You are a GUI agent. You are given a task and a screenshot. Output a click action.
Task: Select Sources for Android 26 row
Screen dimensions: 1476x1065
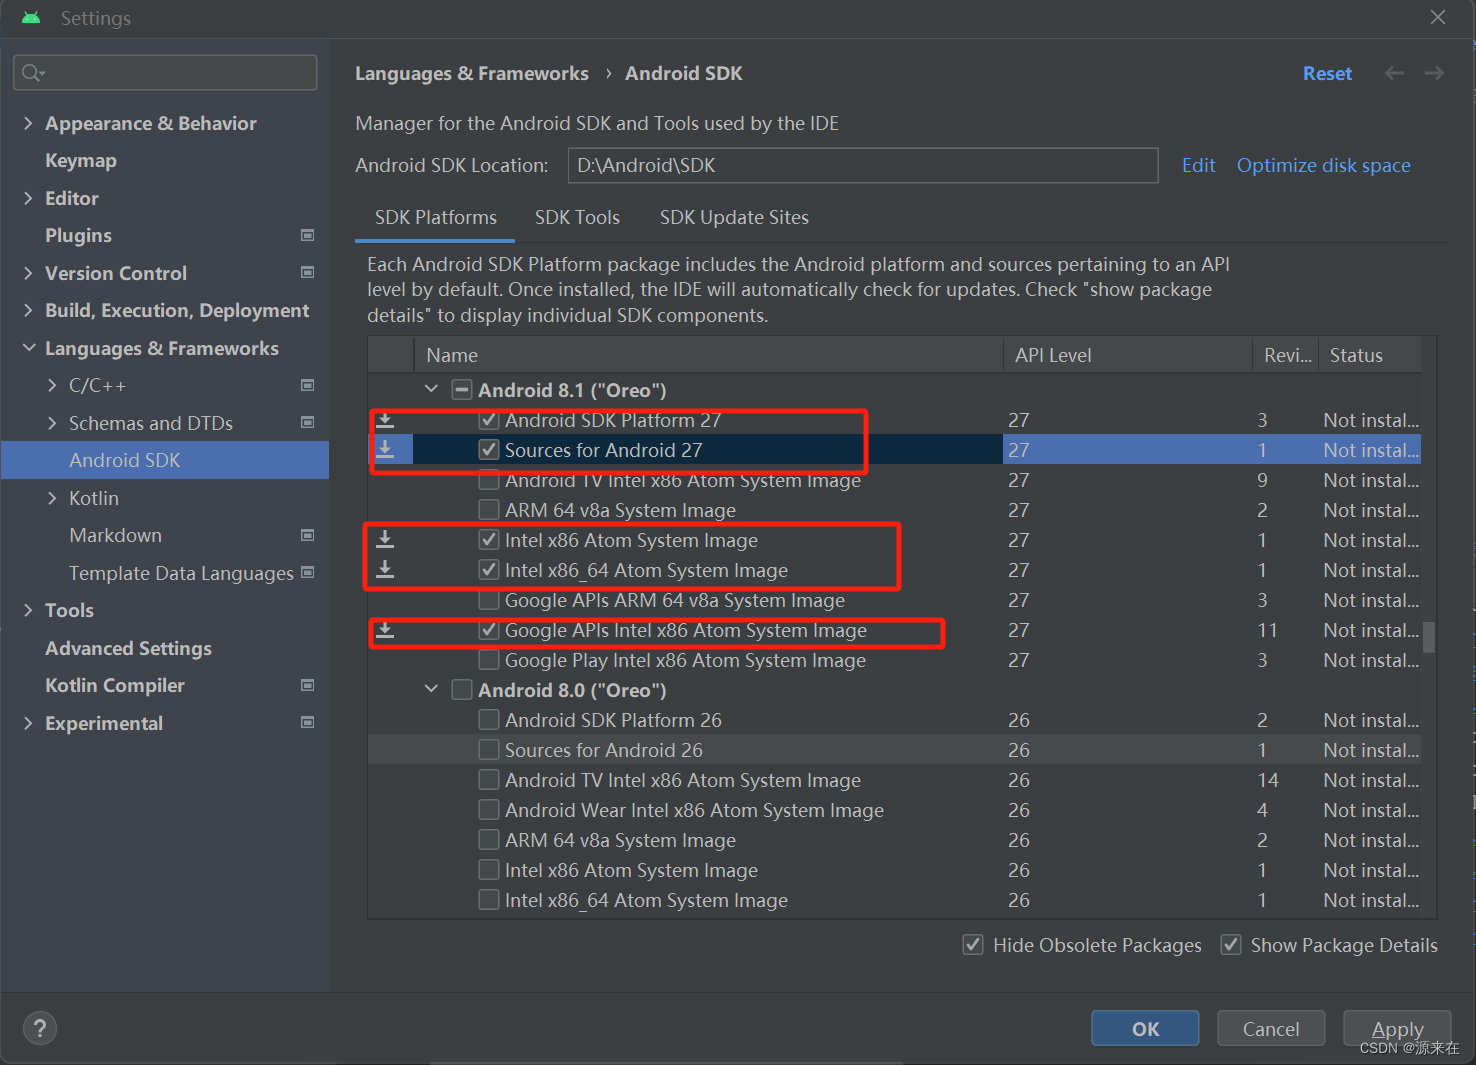pyautogui.click(x=894, y=750)
